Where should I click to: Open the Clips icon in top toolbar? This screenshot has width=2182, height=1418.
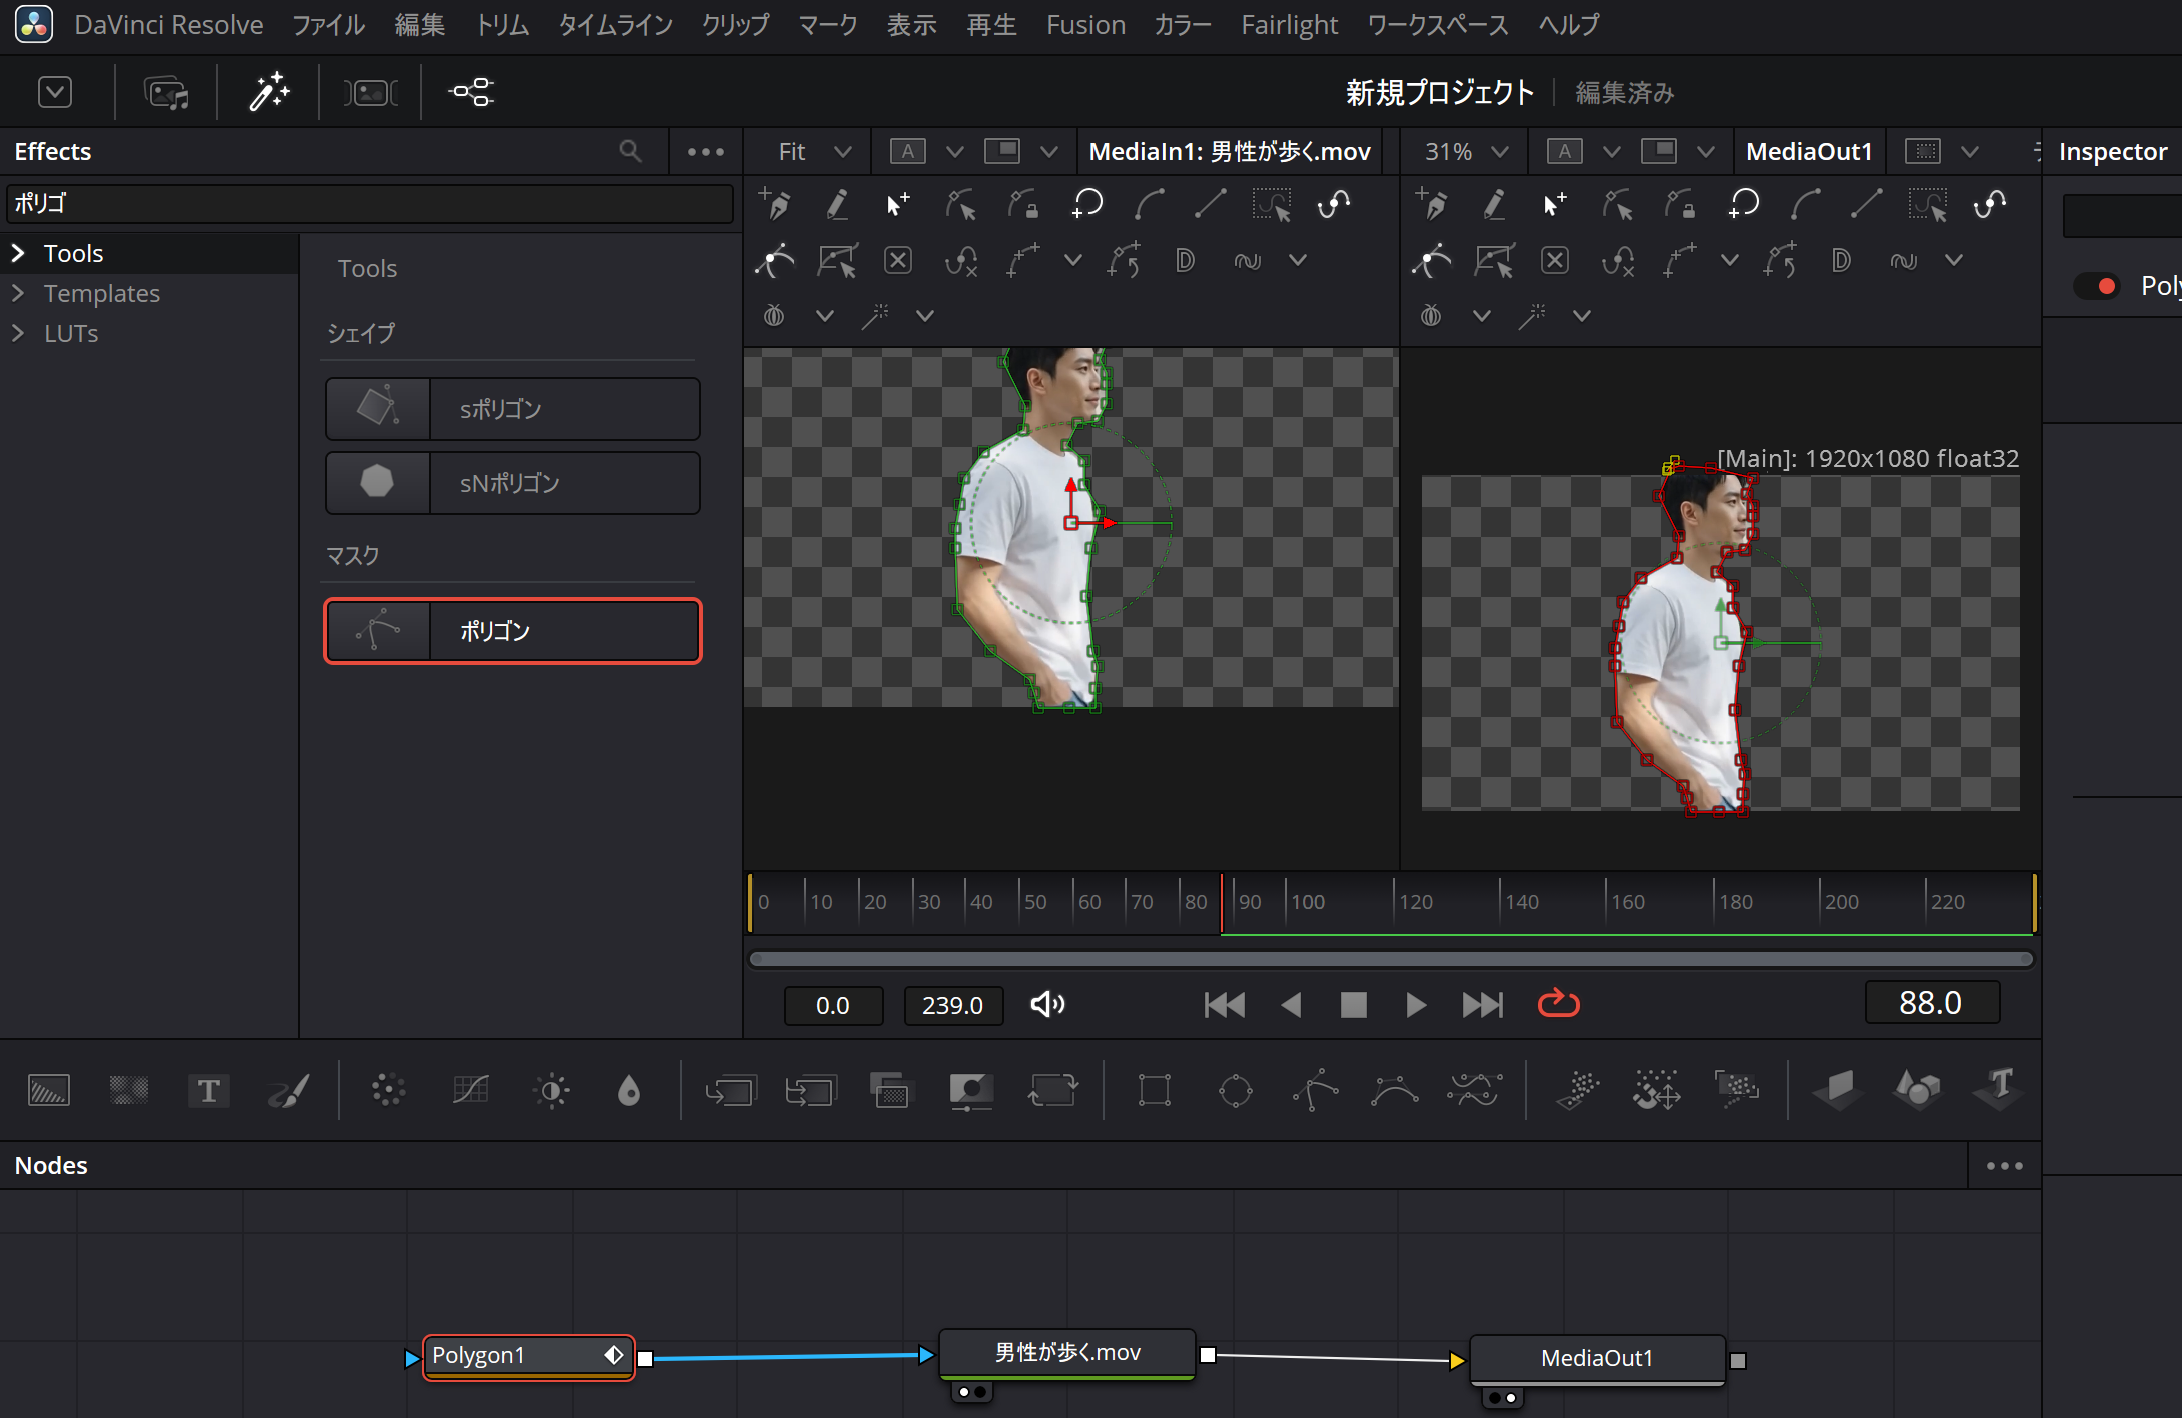click(x=370, y=93)
